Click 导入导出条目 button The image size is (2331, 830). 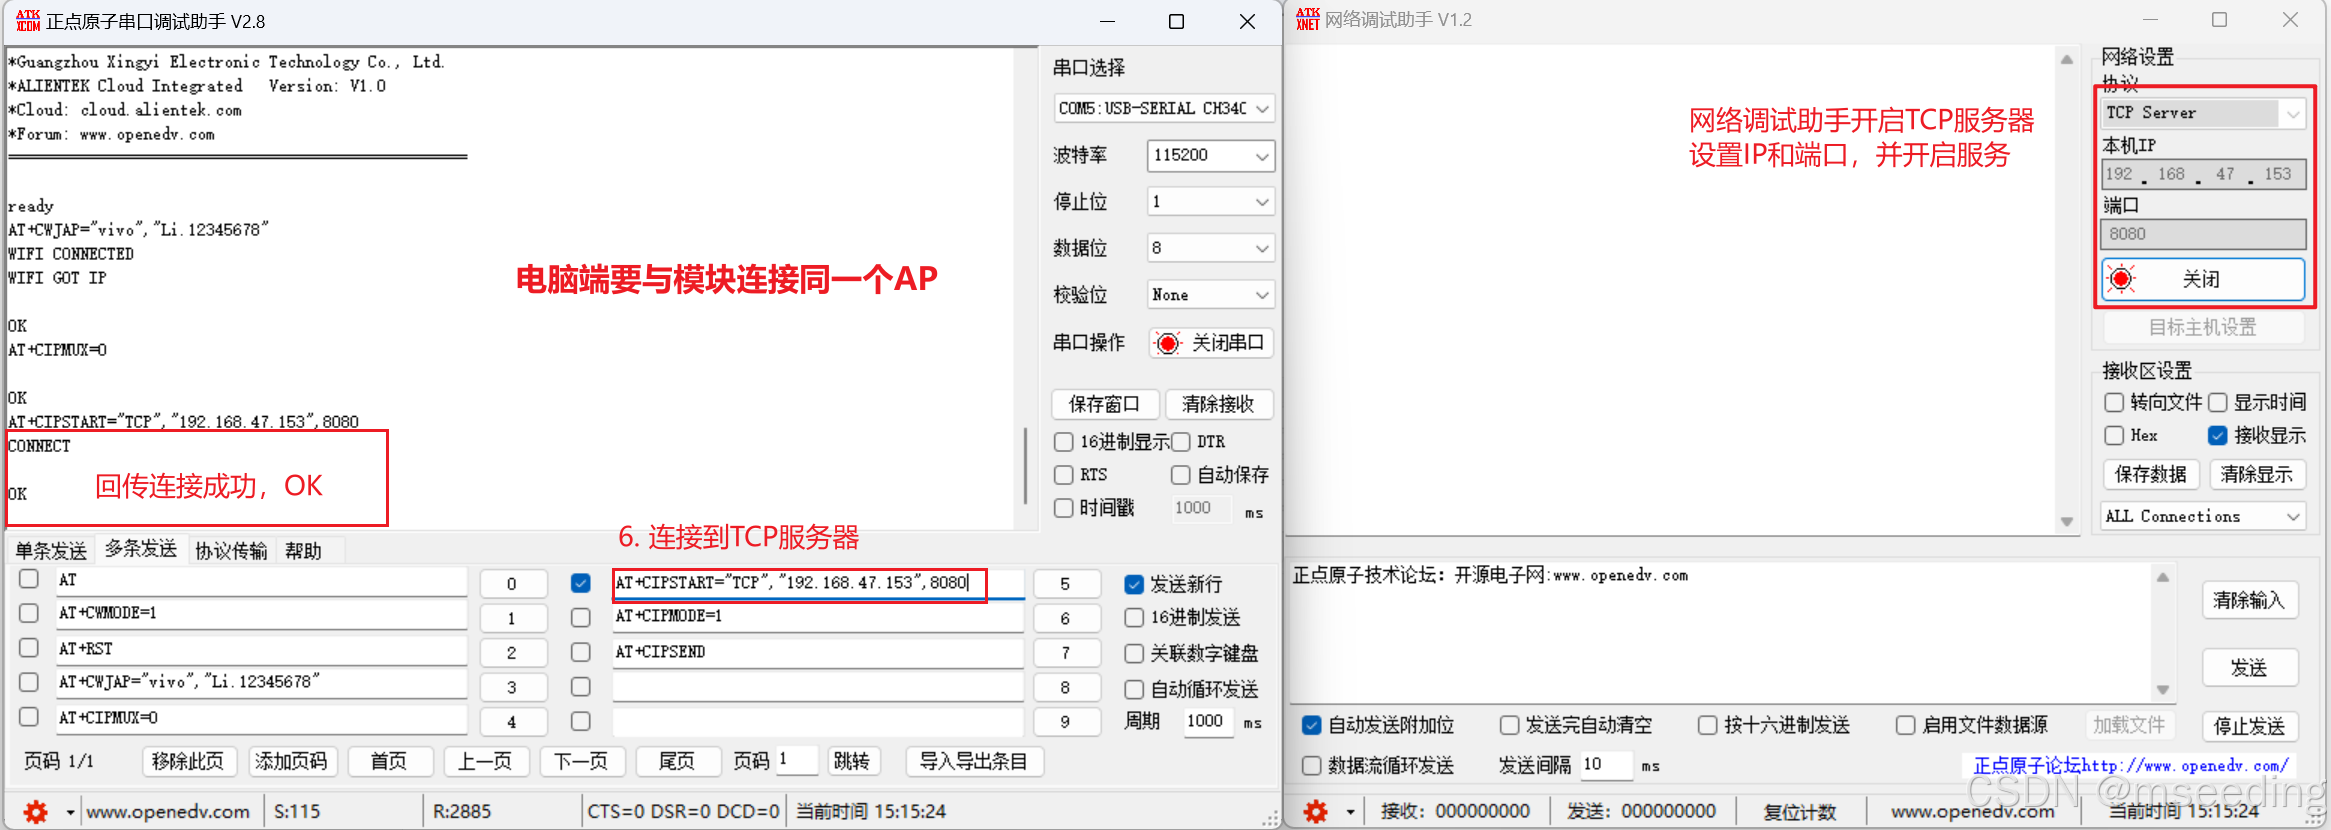974,762
